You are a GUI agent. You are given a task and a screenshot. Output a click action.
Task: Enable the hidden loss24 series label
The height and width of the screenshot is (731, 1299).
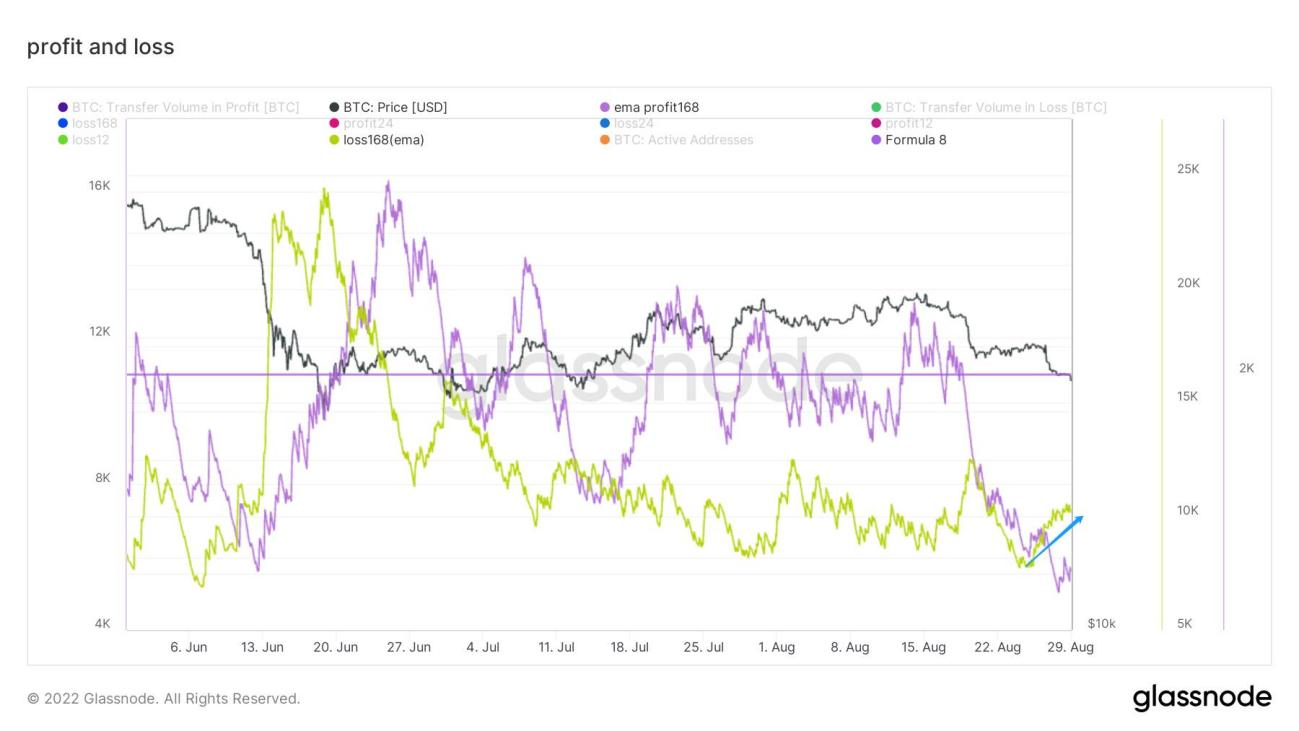click(633, 123)
